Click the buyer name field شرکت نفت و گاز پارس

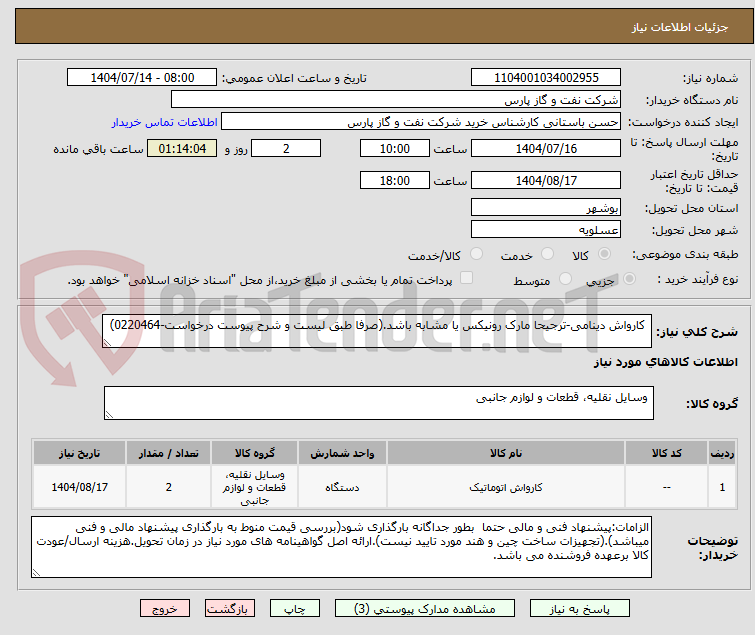click(396, 100)
